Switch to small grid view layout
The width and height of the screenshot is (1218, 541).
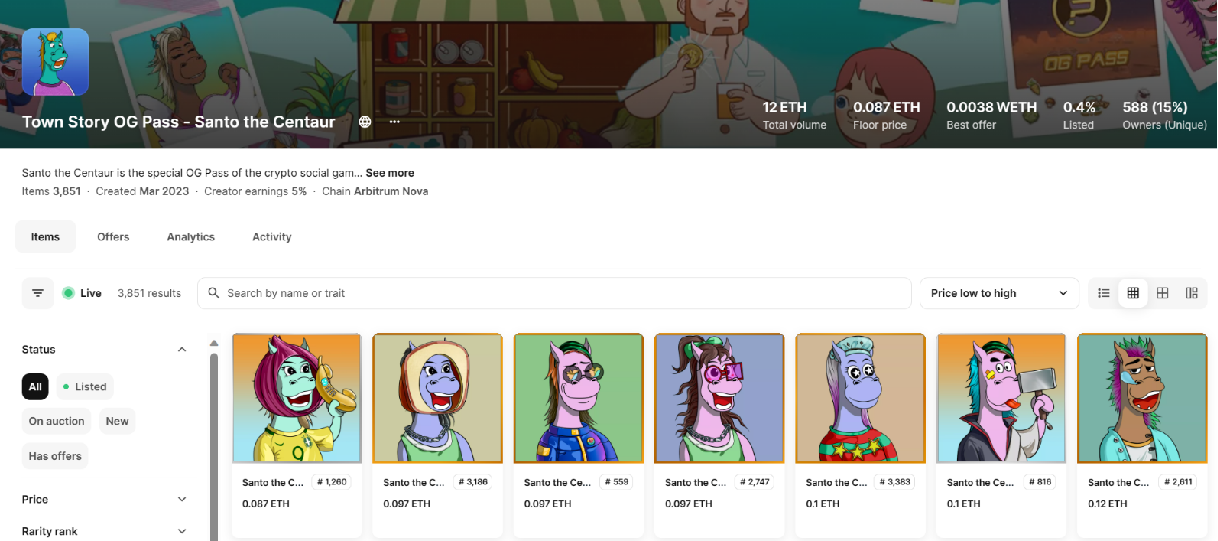pyautogui.click(x=1133, y=293)
